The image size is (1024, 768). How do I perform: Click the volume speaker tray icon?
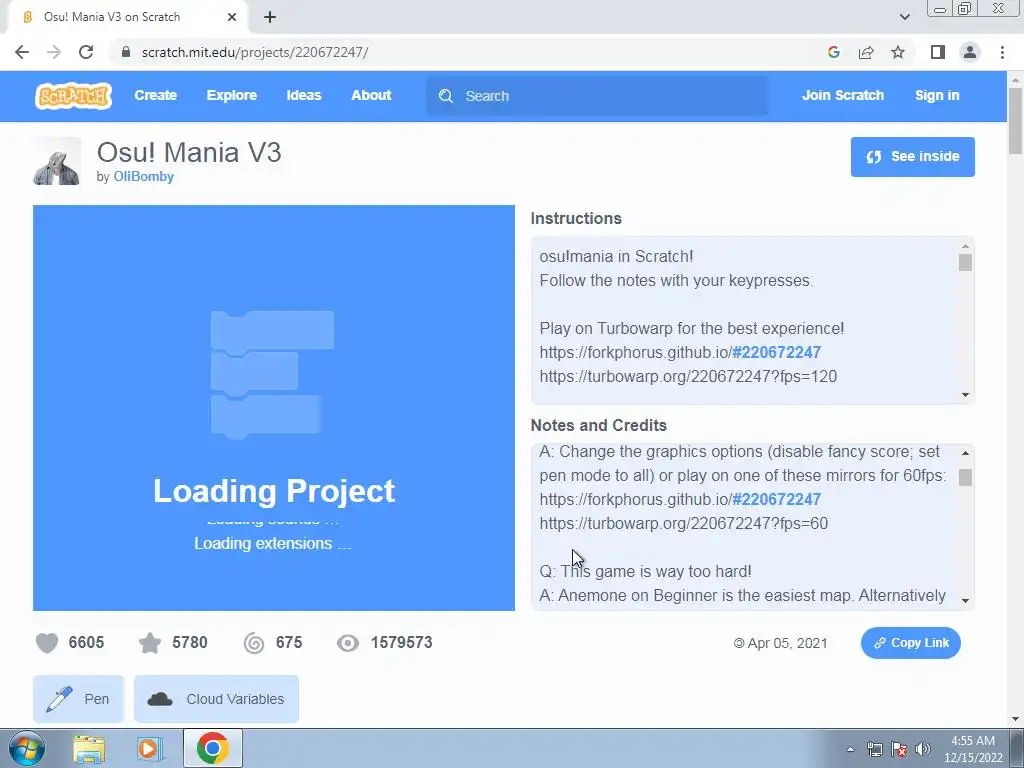pyautogui.click(x=923, y=749)
